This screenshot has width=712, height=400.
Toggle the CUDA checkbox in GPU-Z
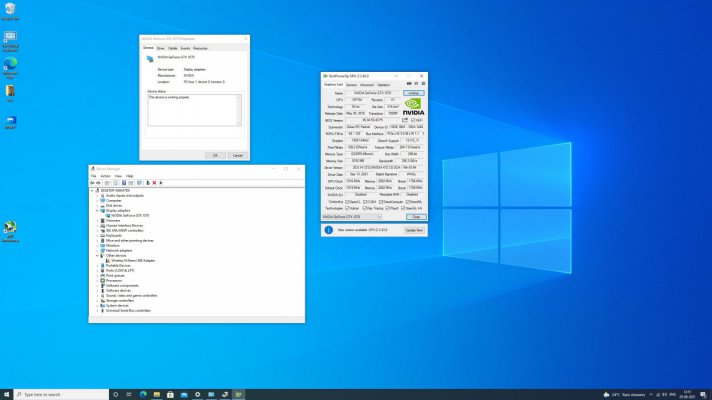[365, 202]
